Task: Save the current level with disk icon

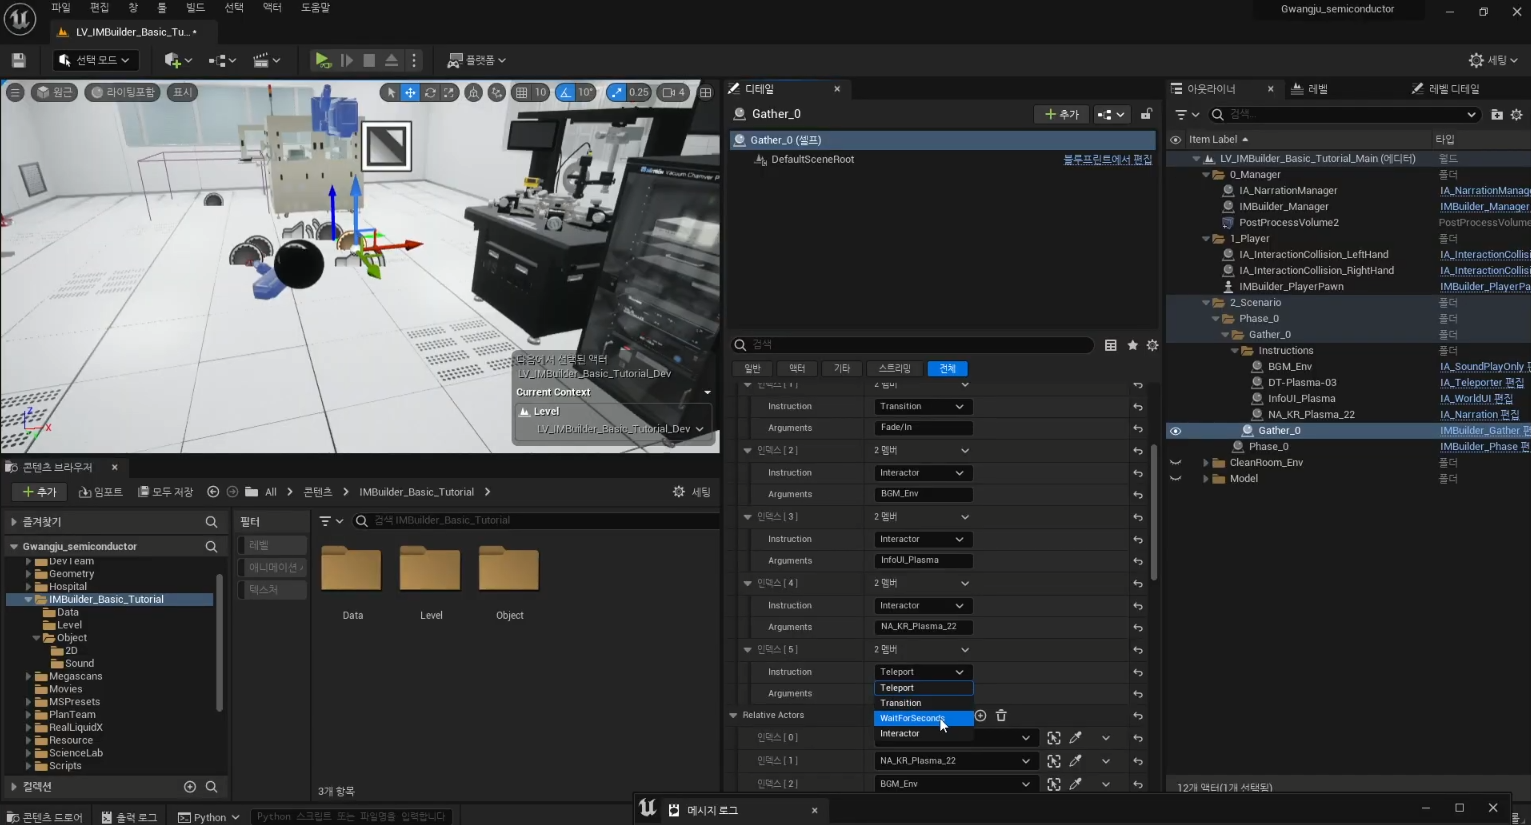Action: coord(18,60)
